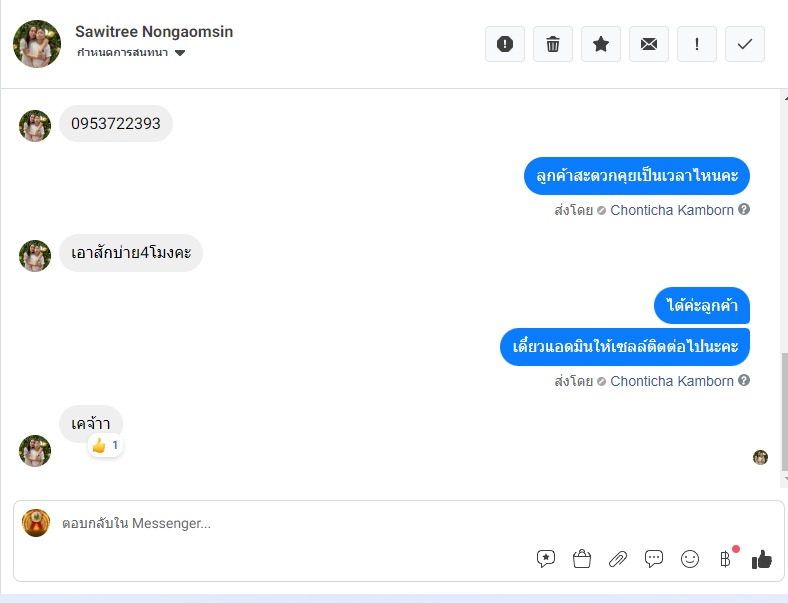
Task: Open the speech bubble quick replies icon
Action: tap(654, 559)
